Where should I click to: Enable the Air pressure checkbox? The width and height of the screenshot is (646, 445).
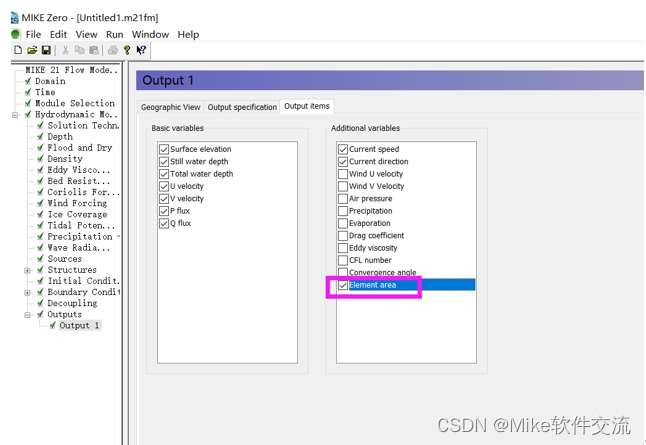point(343,199)
